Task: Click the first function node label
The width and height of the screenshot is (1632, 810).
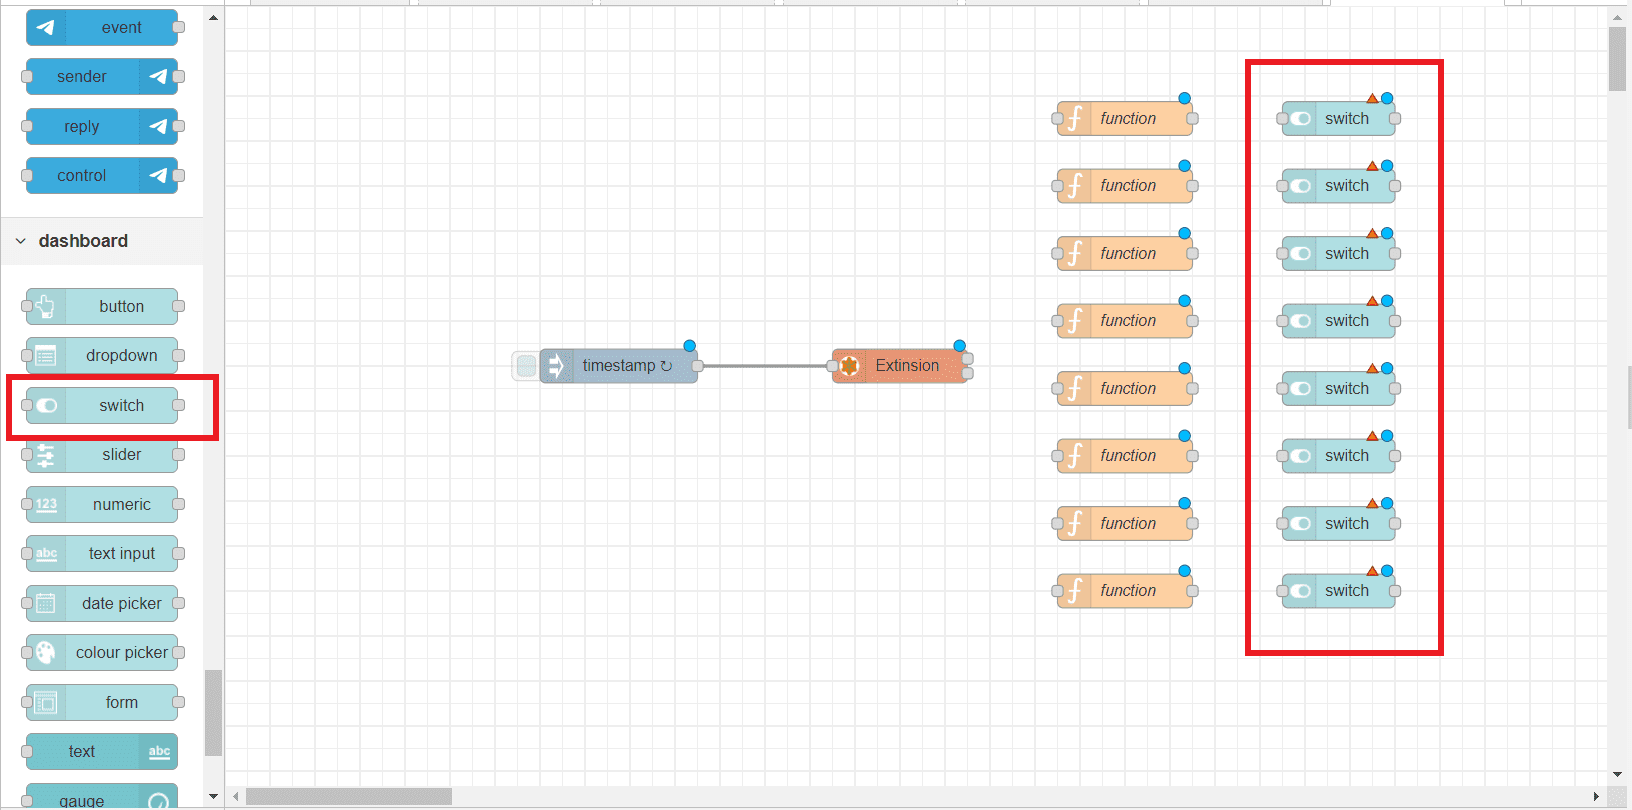Action: [1128, 119]
